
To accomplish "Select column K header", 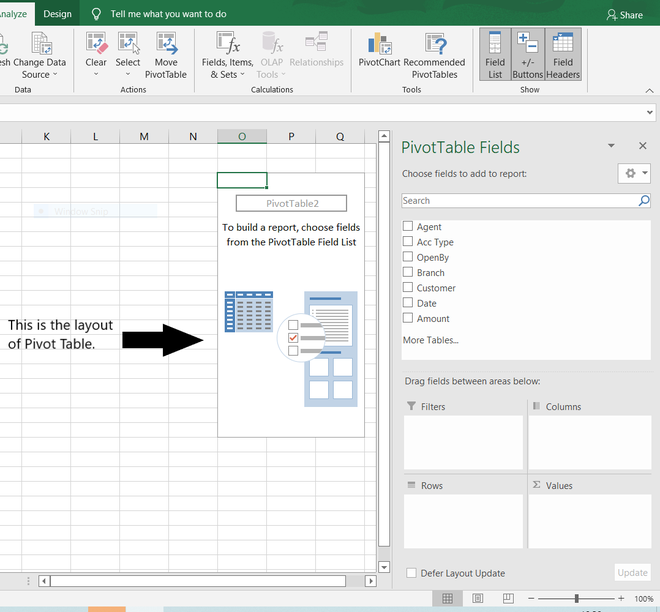I will pos(46,136).
